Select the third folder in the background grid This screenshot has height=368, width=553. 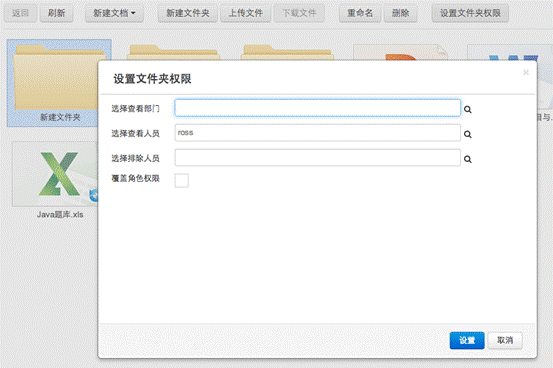[x=287, y=53]
